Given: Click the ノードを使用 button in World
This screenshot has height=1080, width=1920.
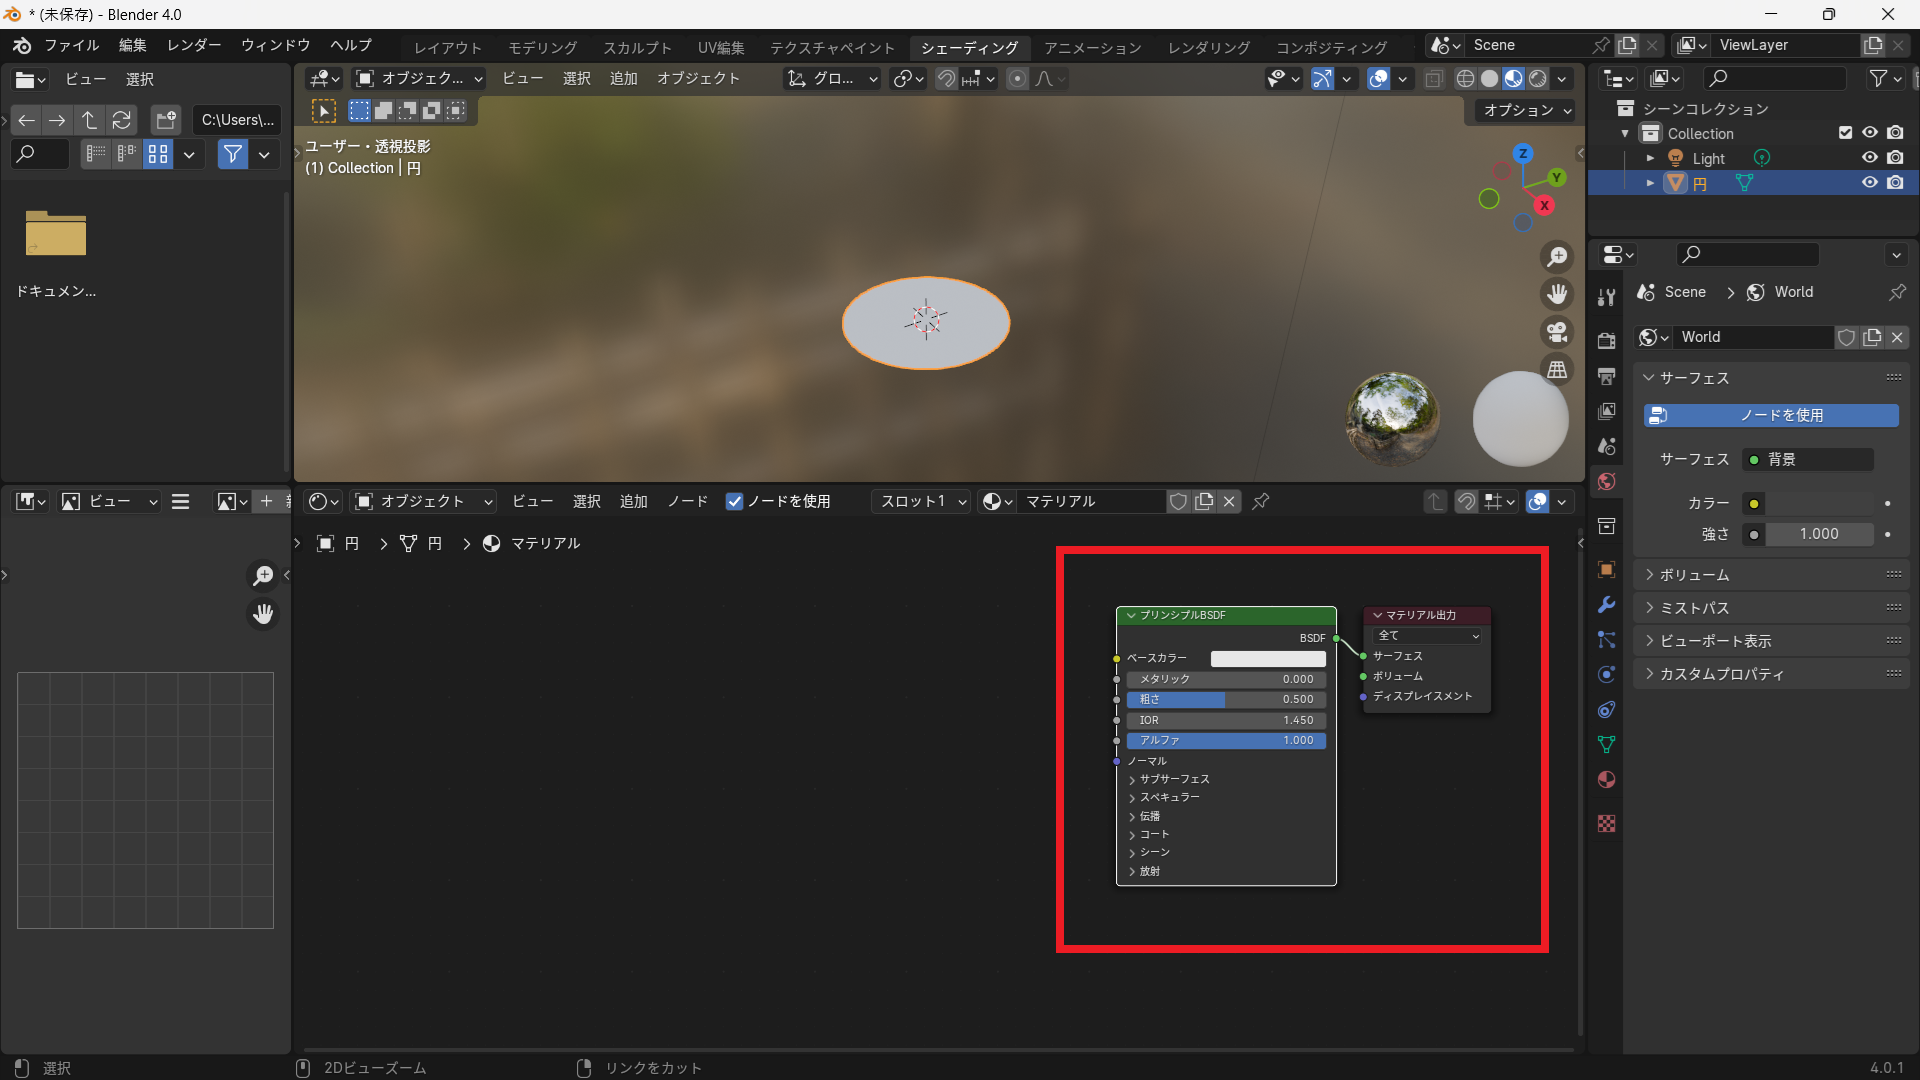Looking at the screenshot, I should [x=1771, y=415].
